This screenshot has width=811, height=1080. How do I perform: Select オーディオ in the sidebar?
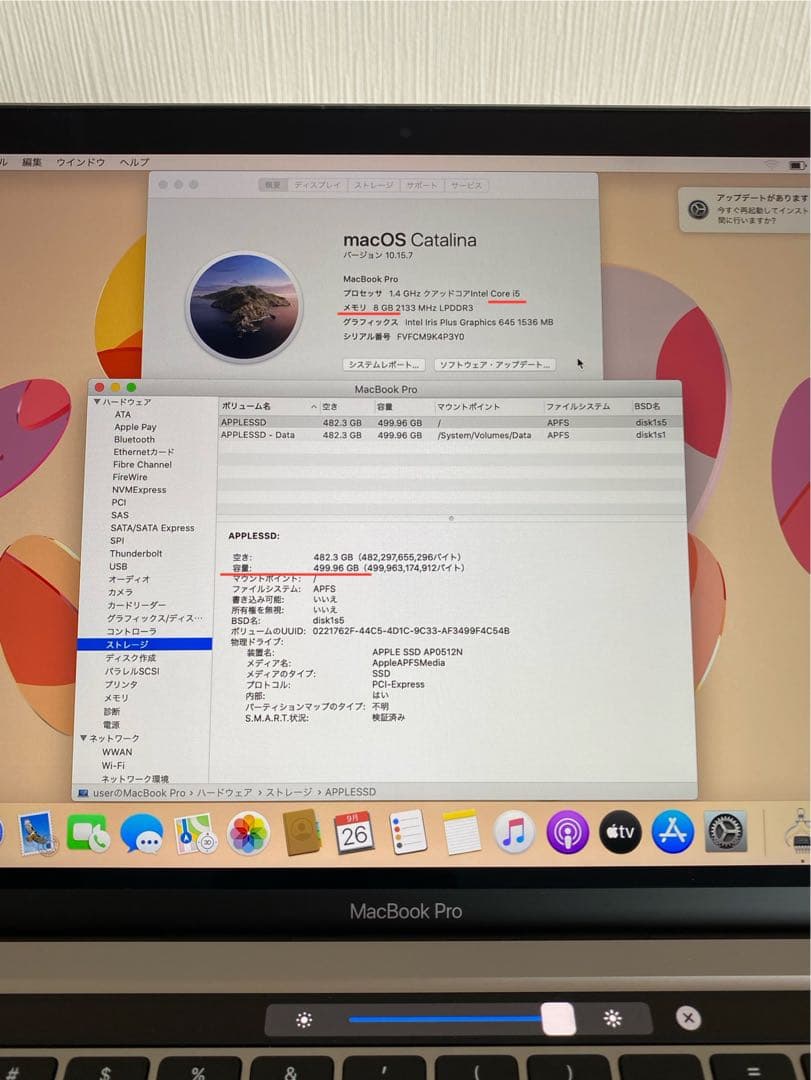click(x=128, y=579)
